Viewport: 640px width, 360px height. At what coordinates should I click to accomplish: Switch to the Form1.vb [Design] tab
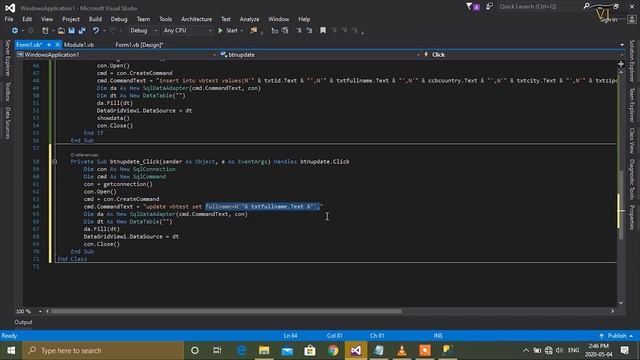click(139, 45)
